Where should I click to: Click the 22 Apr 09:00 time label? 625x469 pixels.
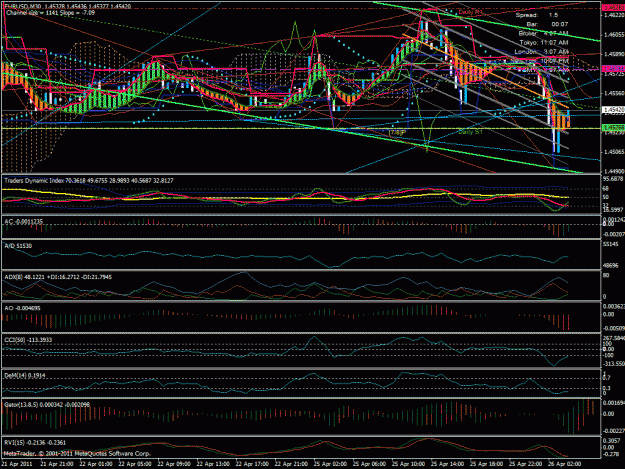coord(174,464)
